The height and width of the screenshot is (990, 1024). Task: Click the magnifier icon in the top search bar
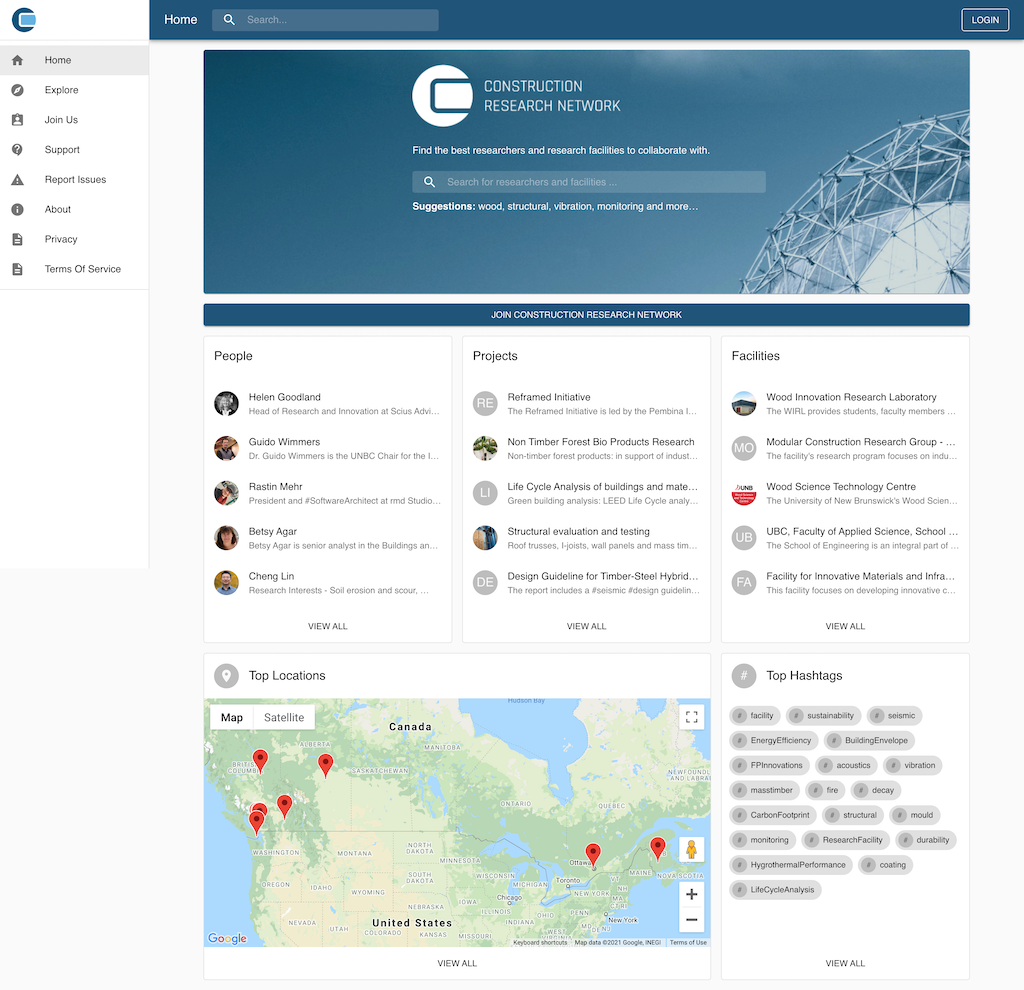pos(229,20)
